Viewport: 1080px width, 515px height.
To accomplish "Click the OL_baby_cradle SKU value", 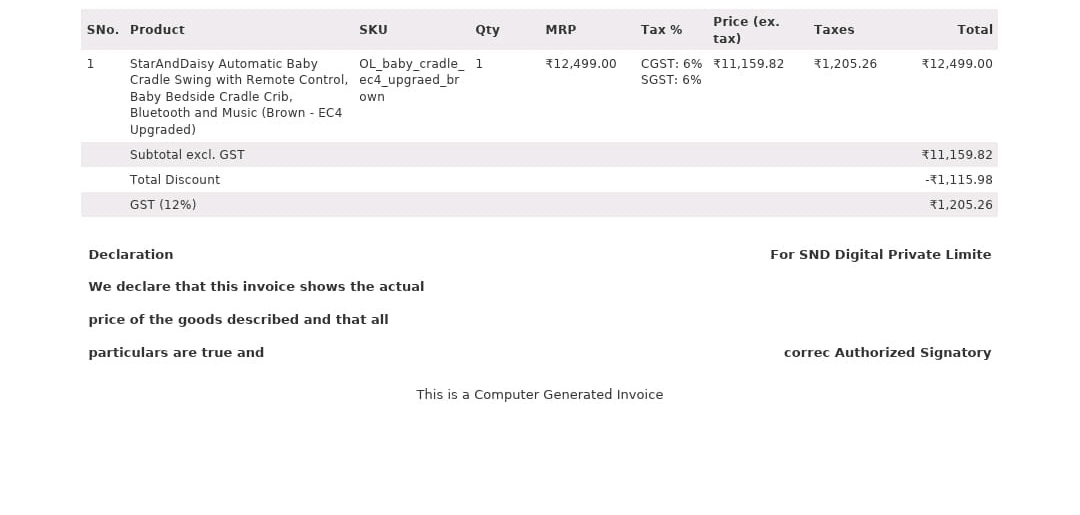I will (412, 80).
